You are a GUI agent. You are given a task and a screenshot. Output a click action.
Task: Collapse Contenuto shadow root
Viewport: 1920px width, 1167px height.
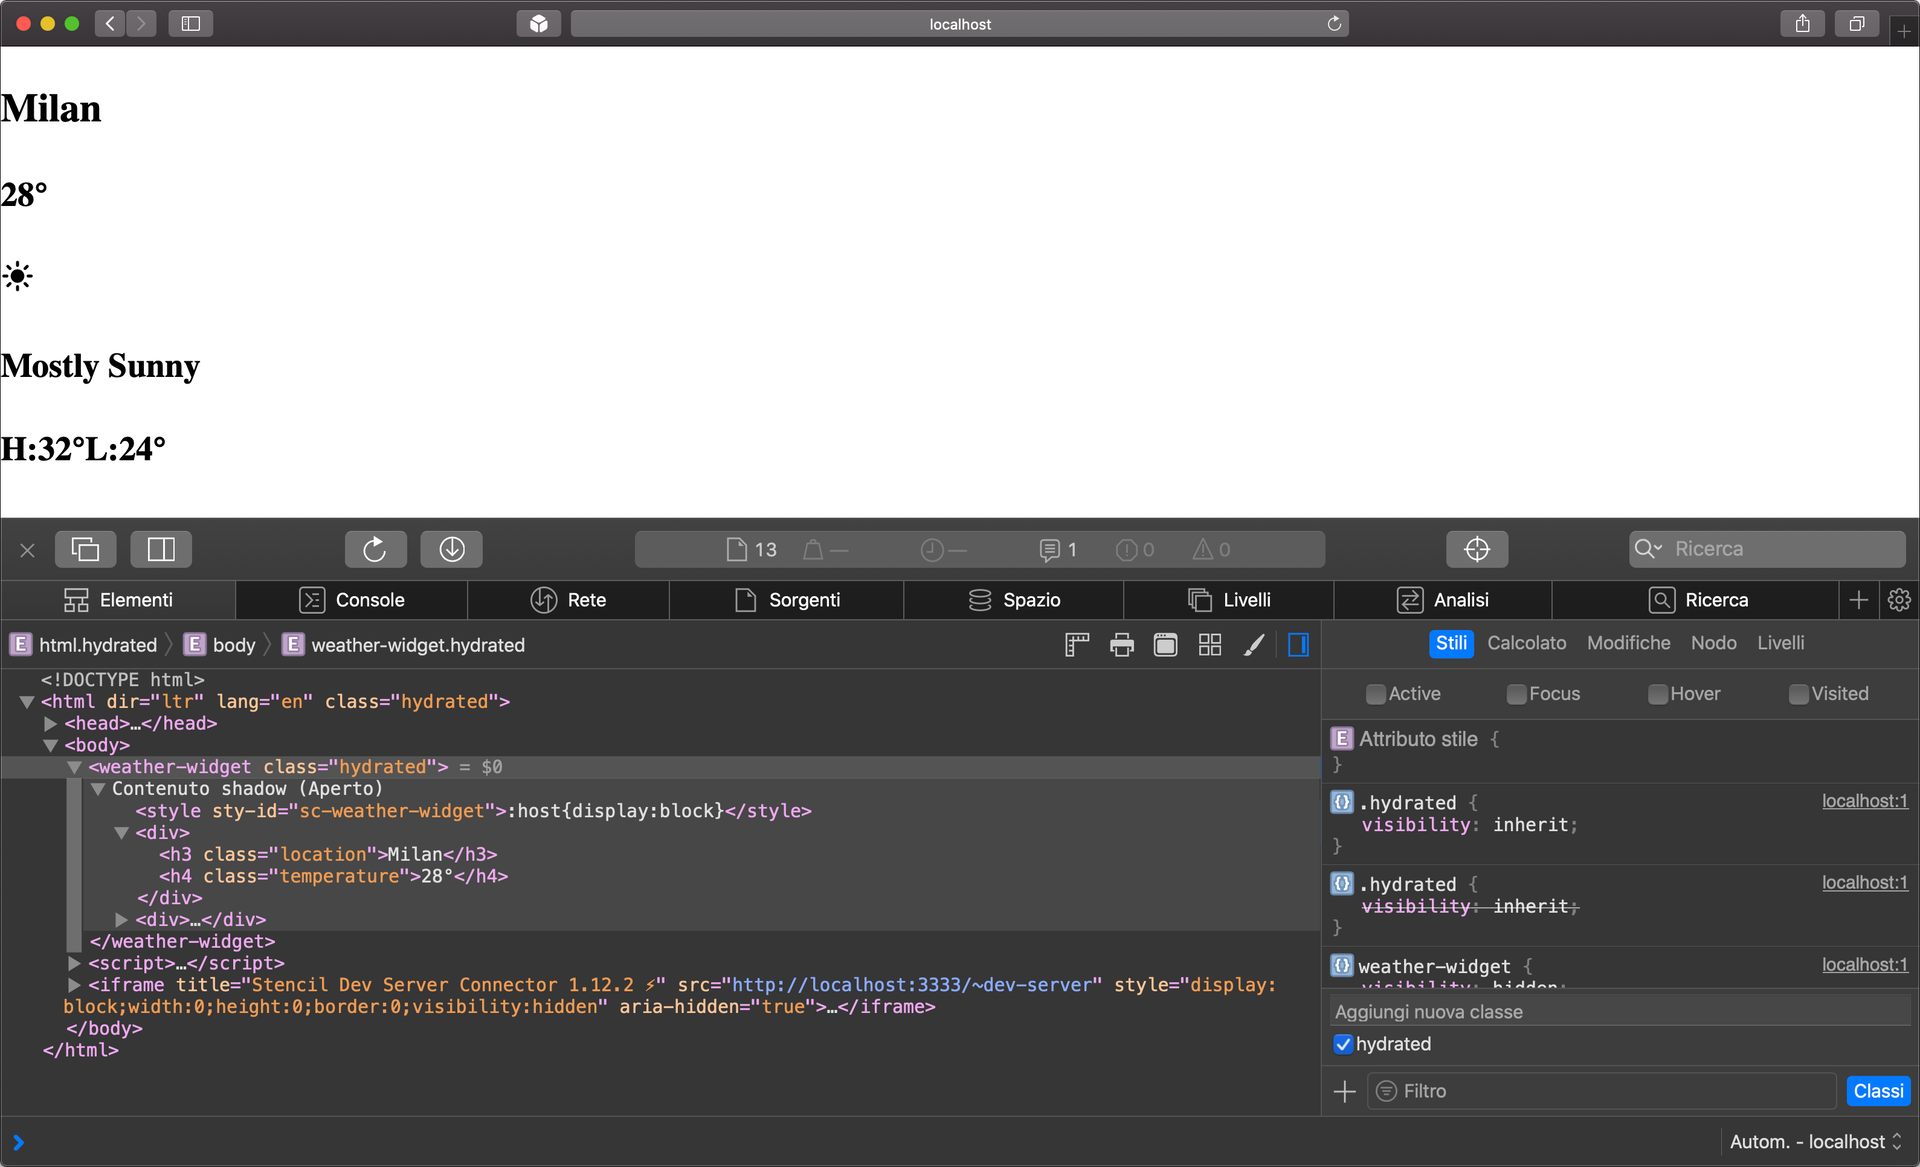[x=98, y=789]
